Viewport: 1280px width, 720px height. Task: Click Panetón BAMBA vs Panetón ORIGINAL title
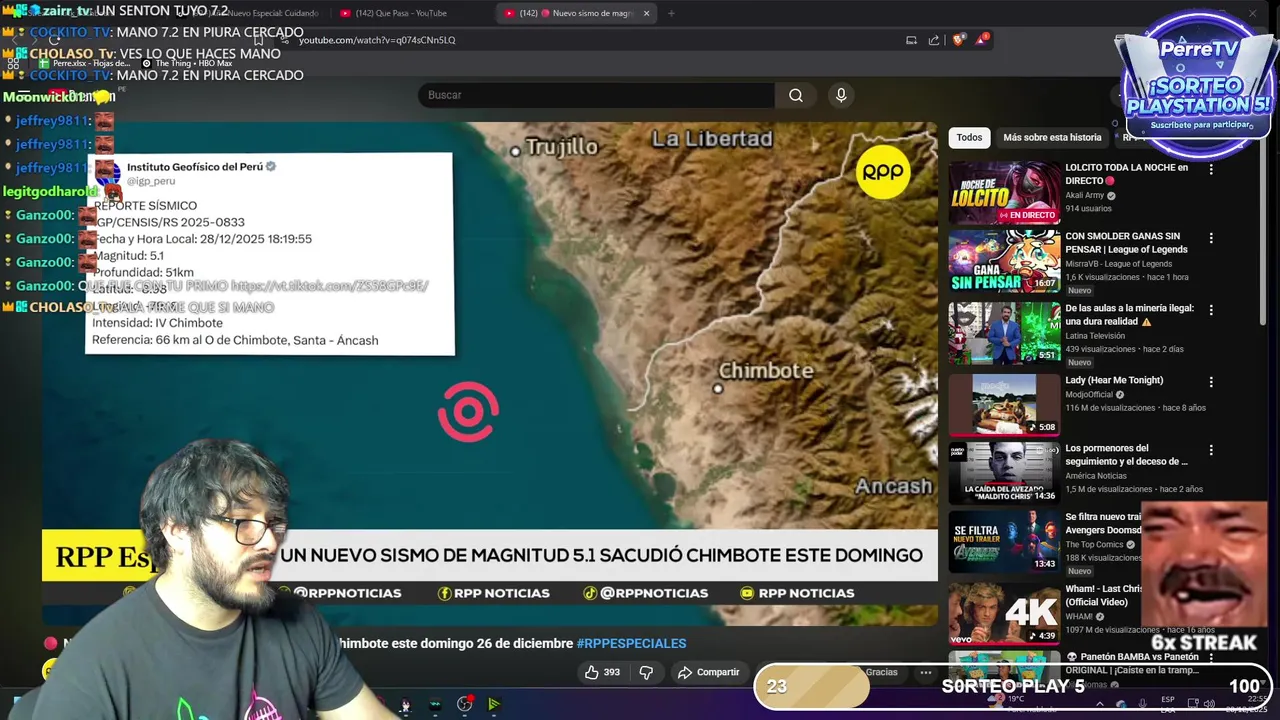(x=1132, y=663)
